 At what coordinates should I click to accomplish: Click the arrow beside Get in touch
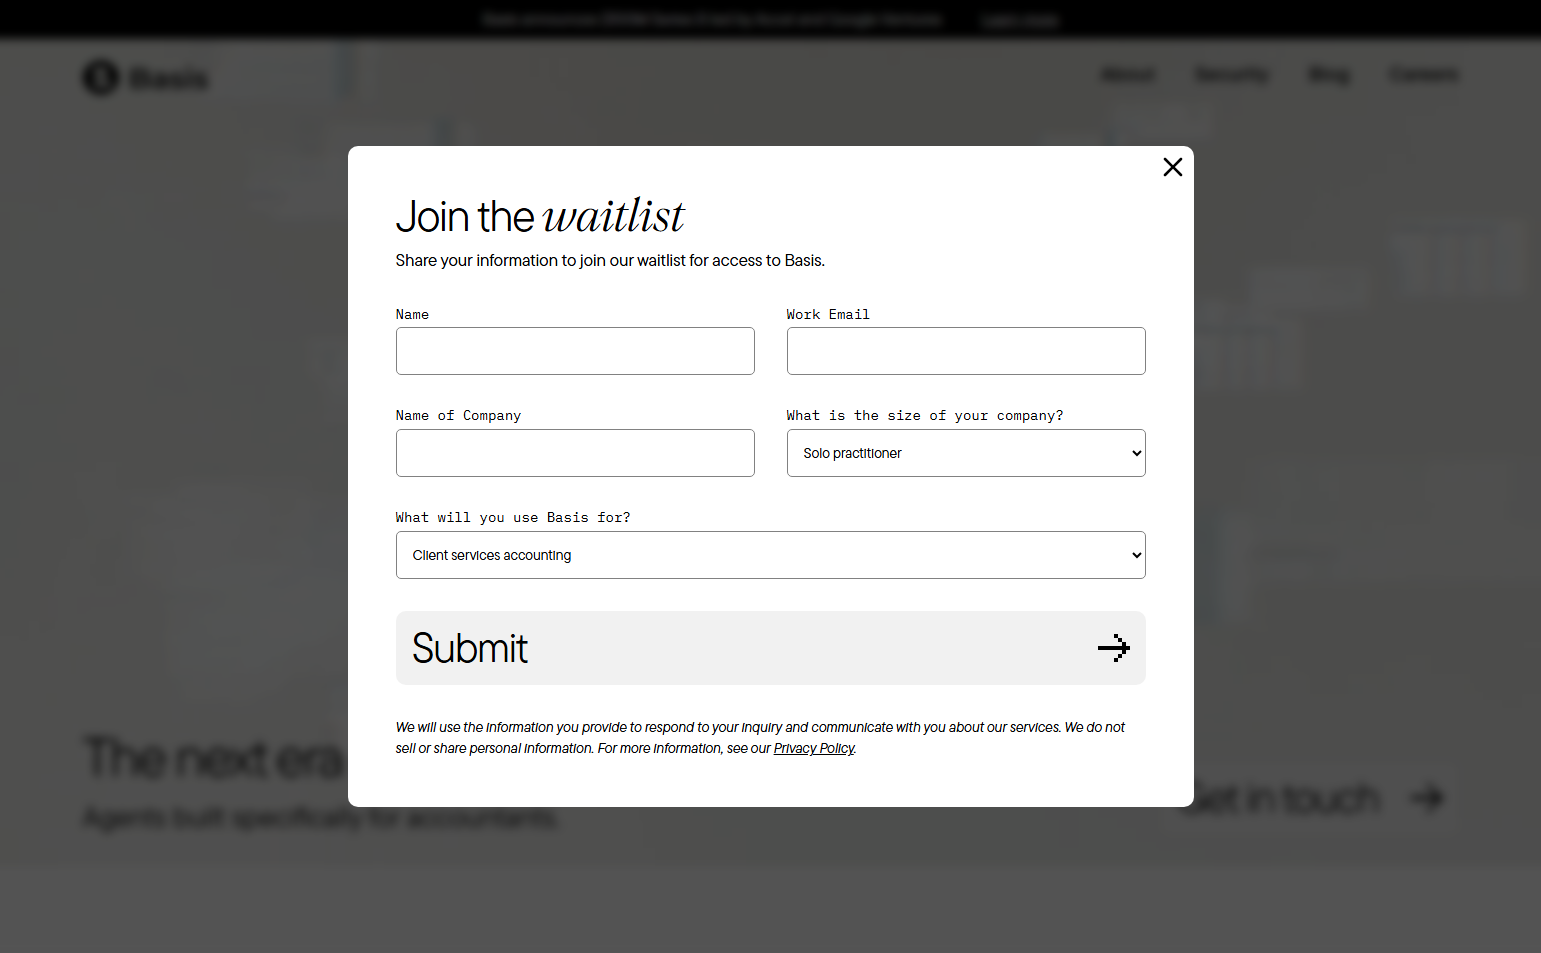click(1427, 797)
